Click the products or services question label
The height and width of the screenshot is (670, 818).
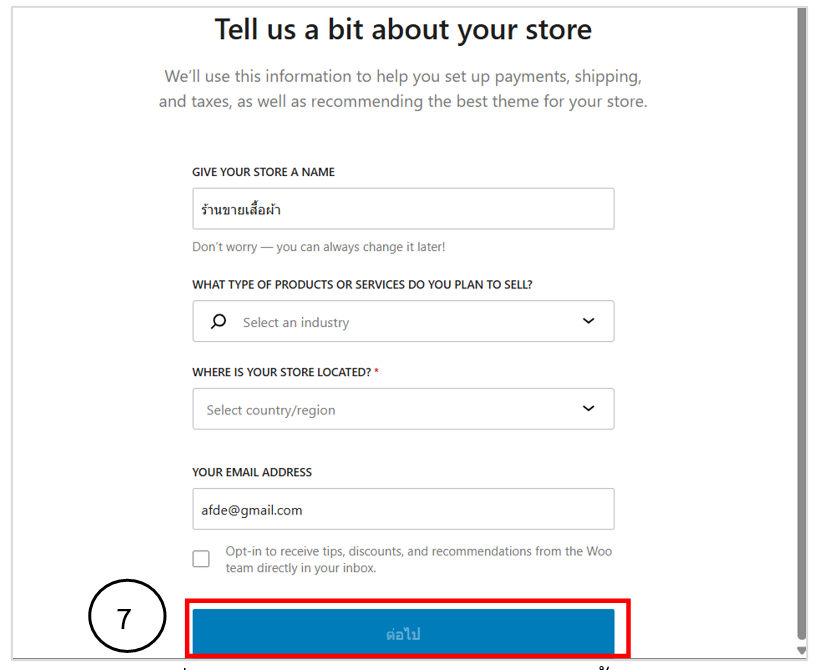pos(362,285)
